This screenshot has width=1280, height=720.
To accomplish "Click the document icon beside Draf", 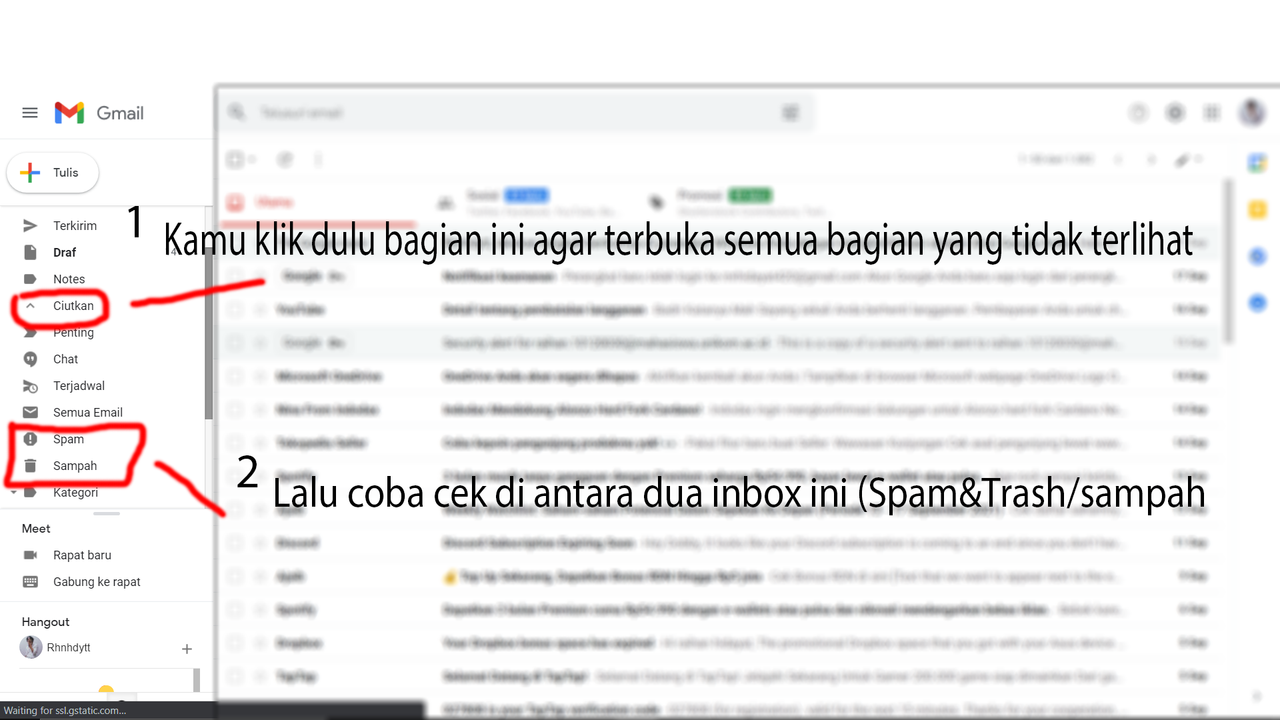I will tap(30, 252).
